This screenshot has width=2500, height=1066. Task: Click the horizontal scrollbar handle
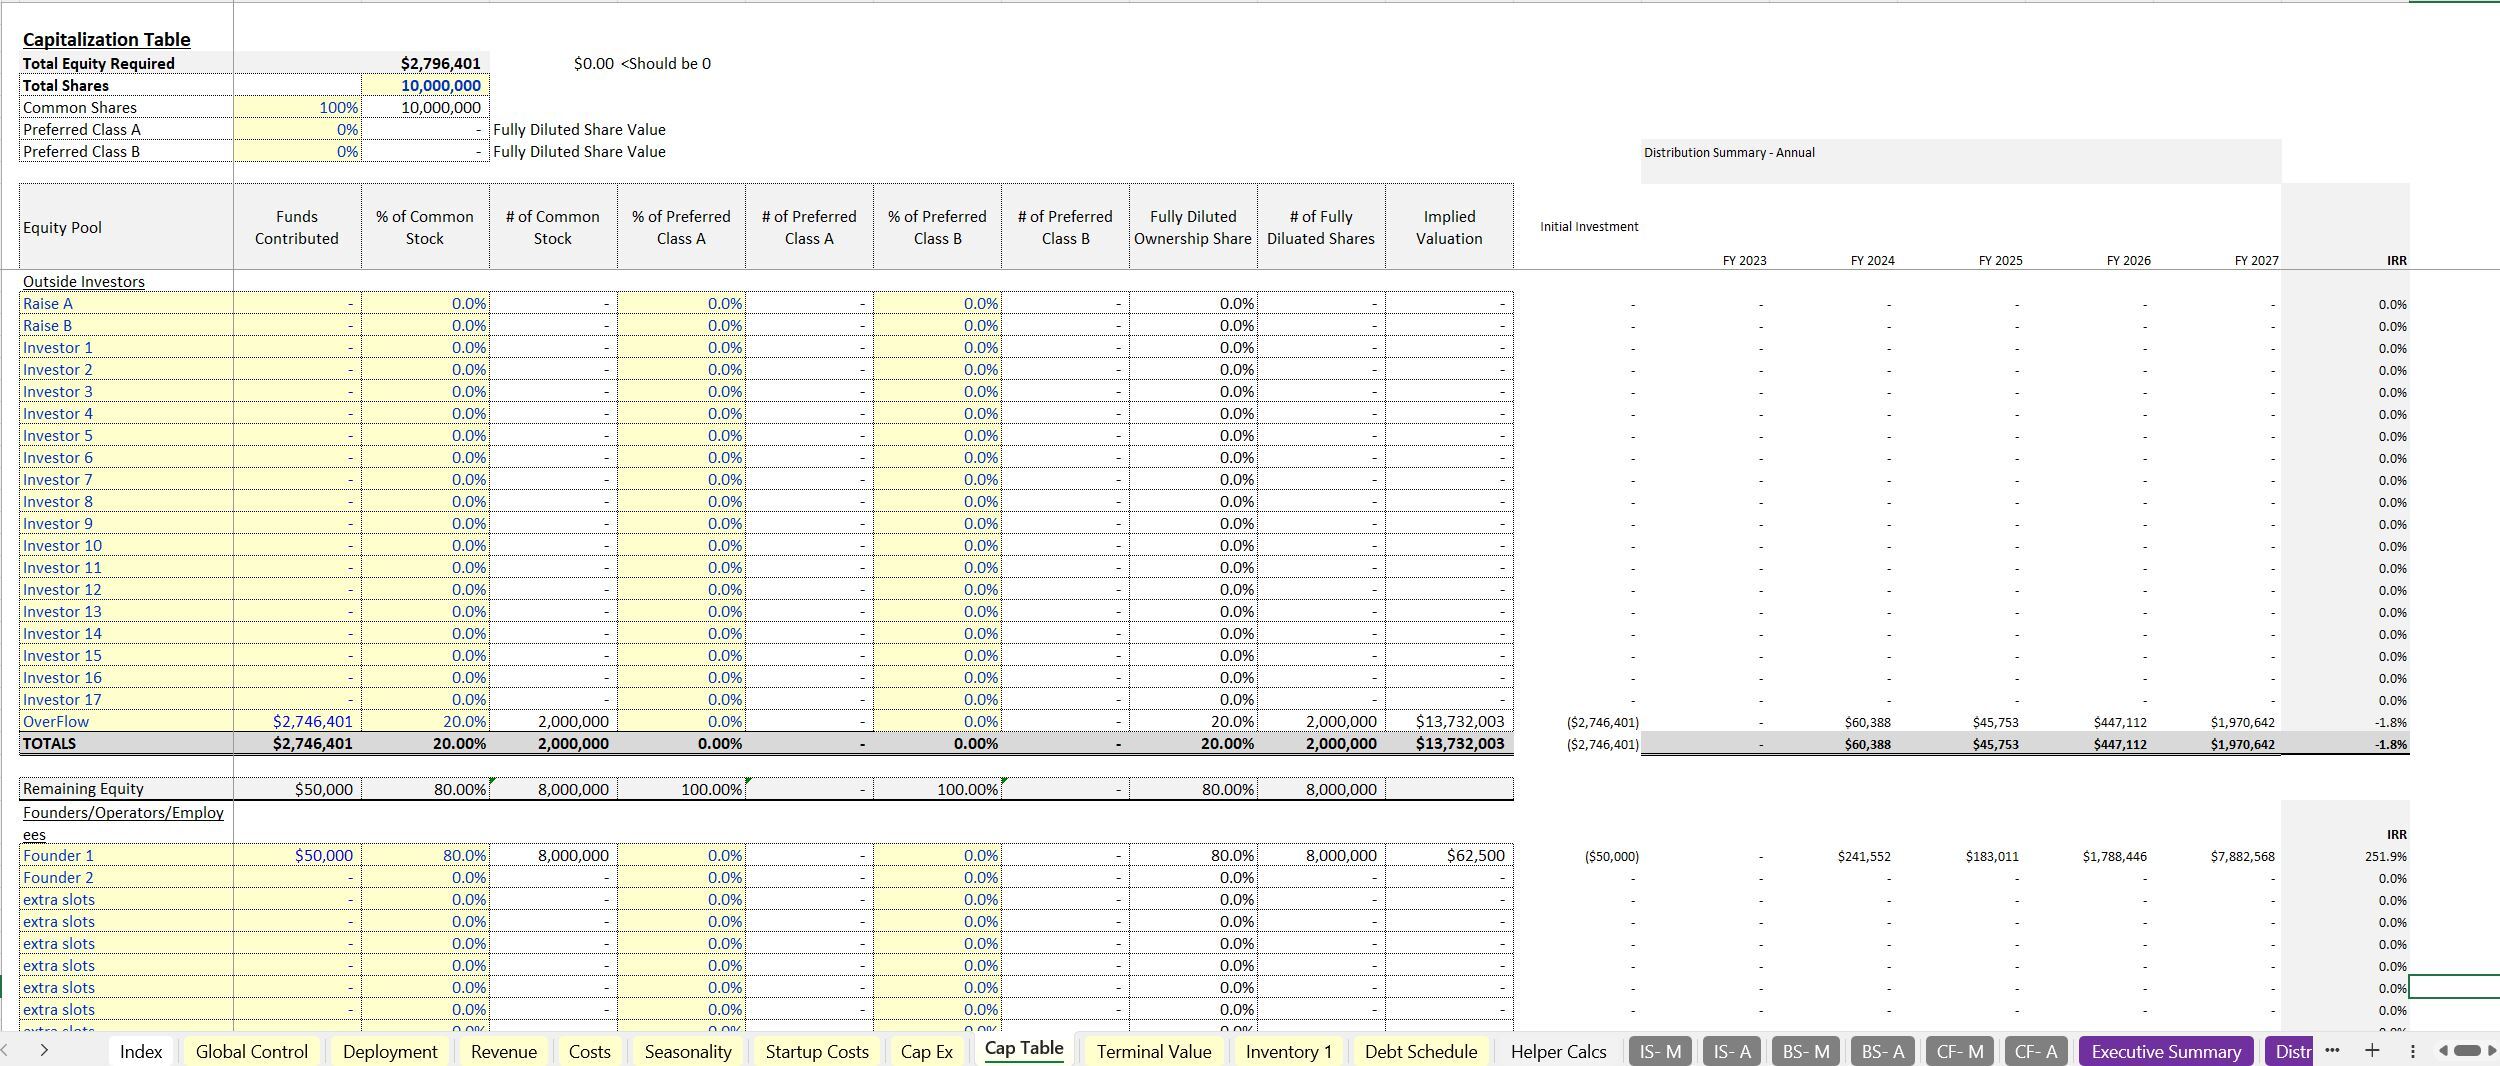[x=2467, y=1050]
